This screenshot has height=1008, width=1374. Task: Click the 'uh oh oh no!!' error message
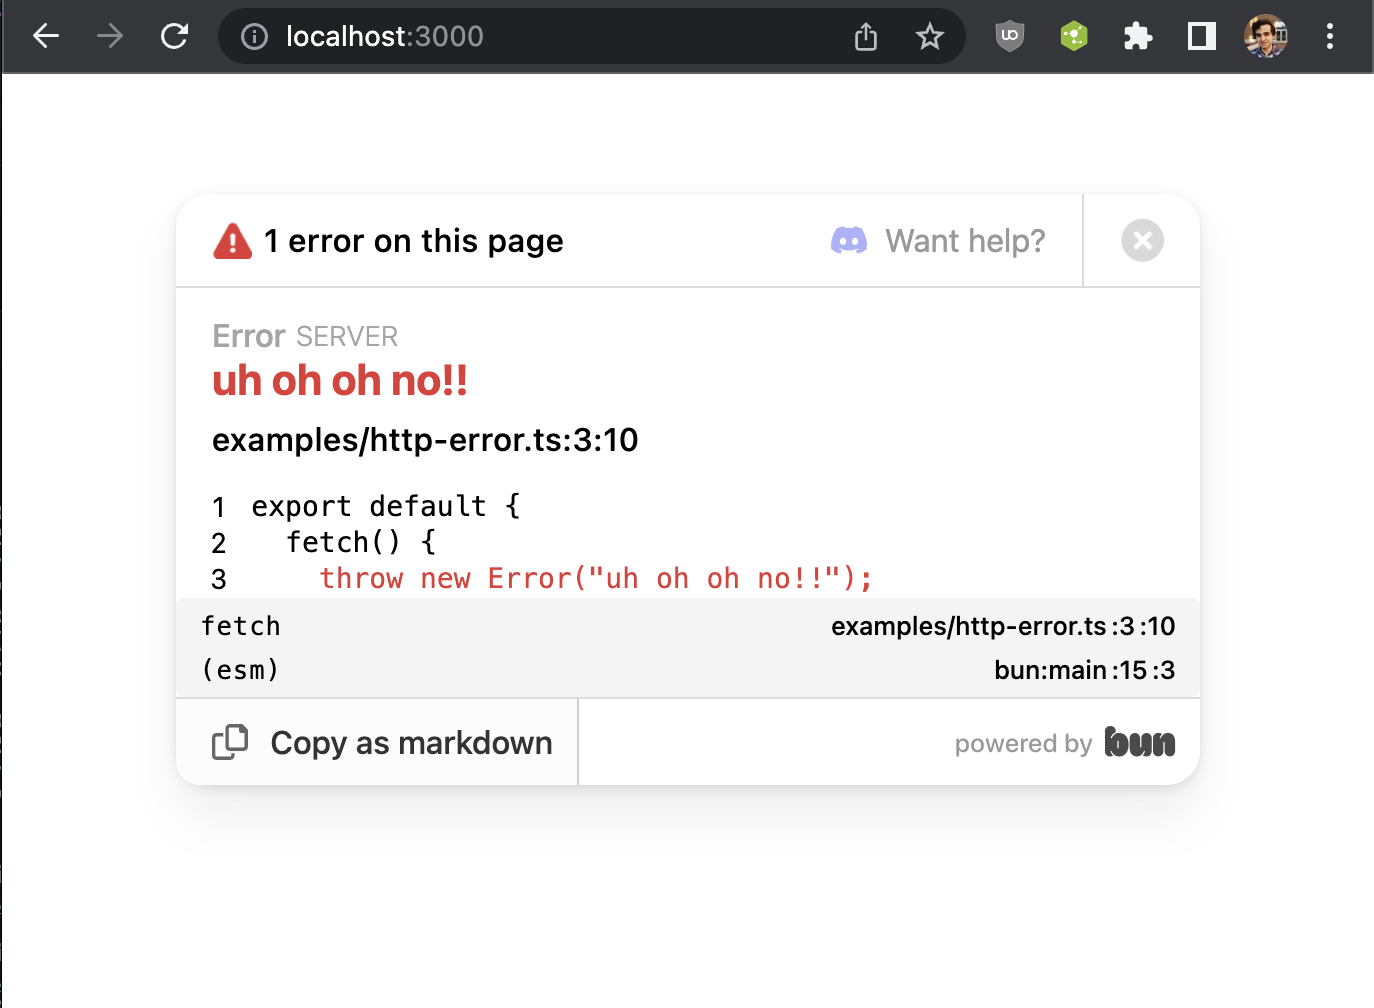(340, 381)
